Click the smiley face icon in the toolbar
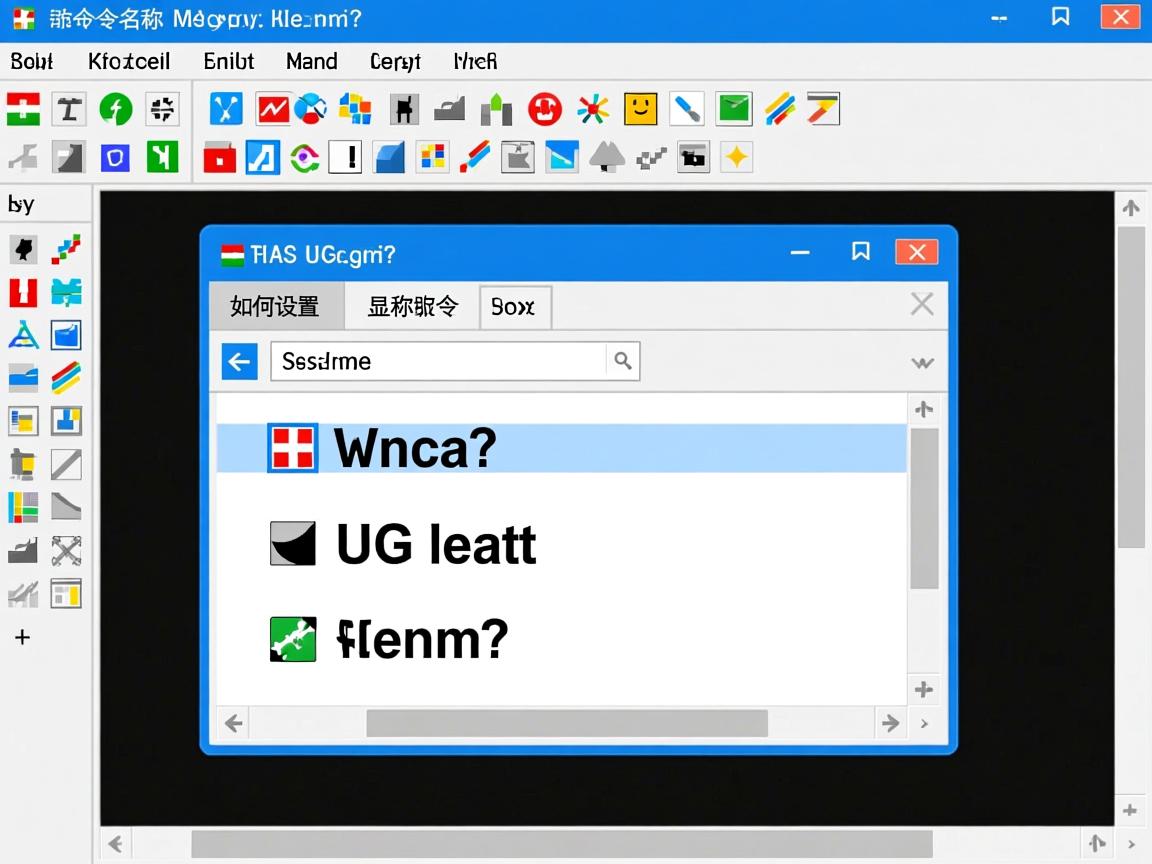This screenshot has width=1152, height=864. tap(640, 109)
